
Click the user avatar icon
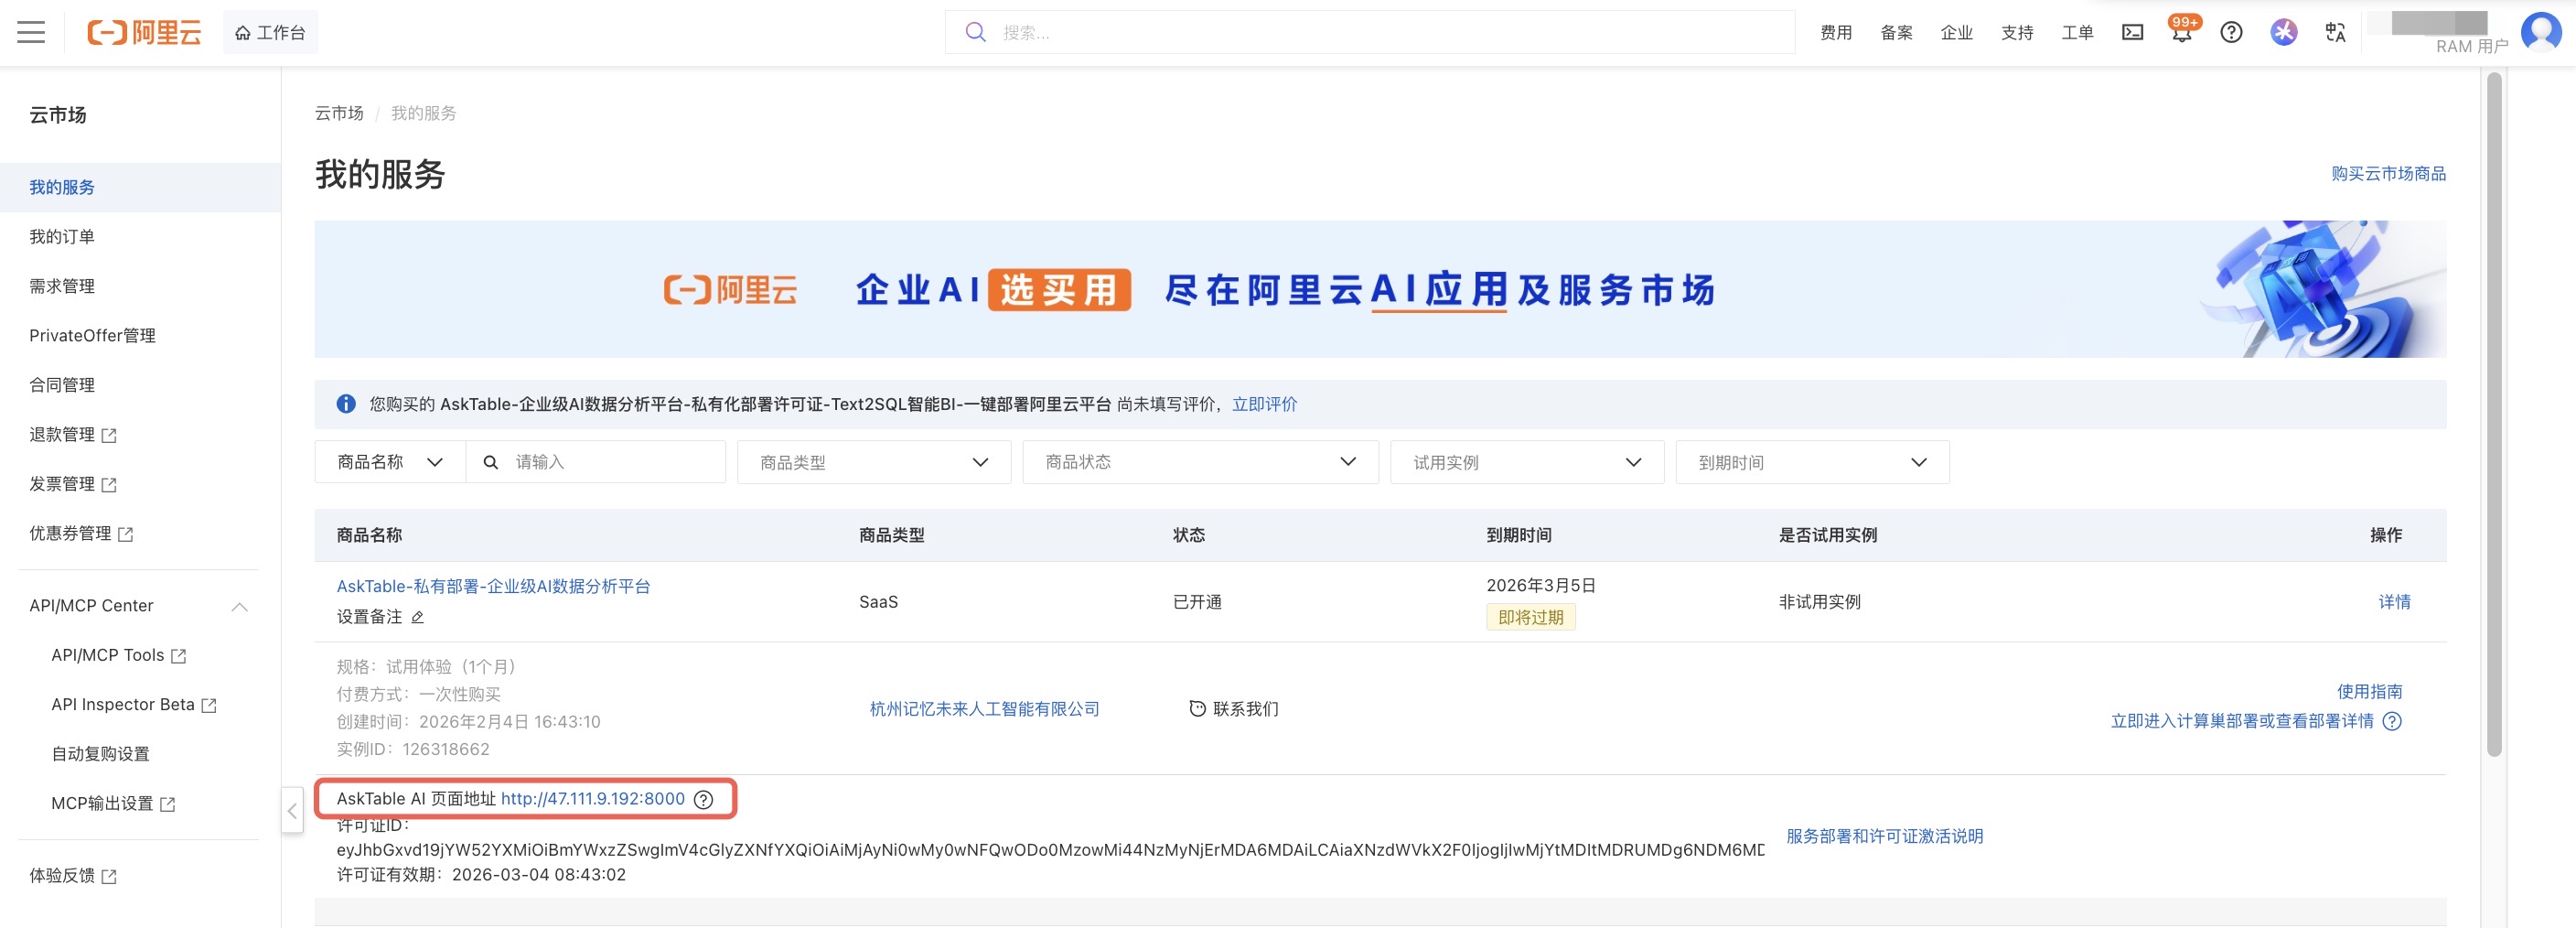(x=2540, y=32)
